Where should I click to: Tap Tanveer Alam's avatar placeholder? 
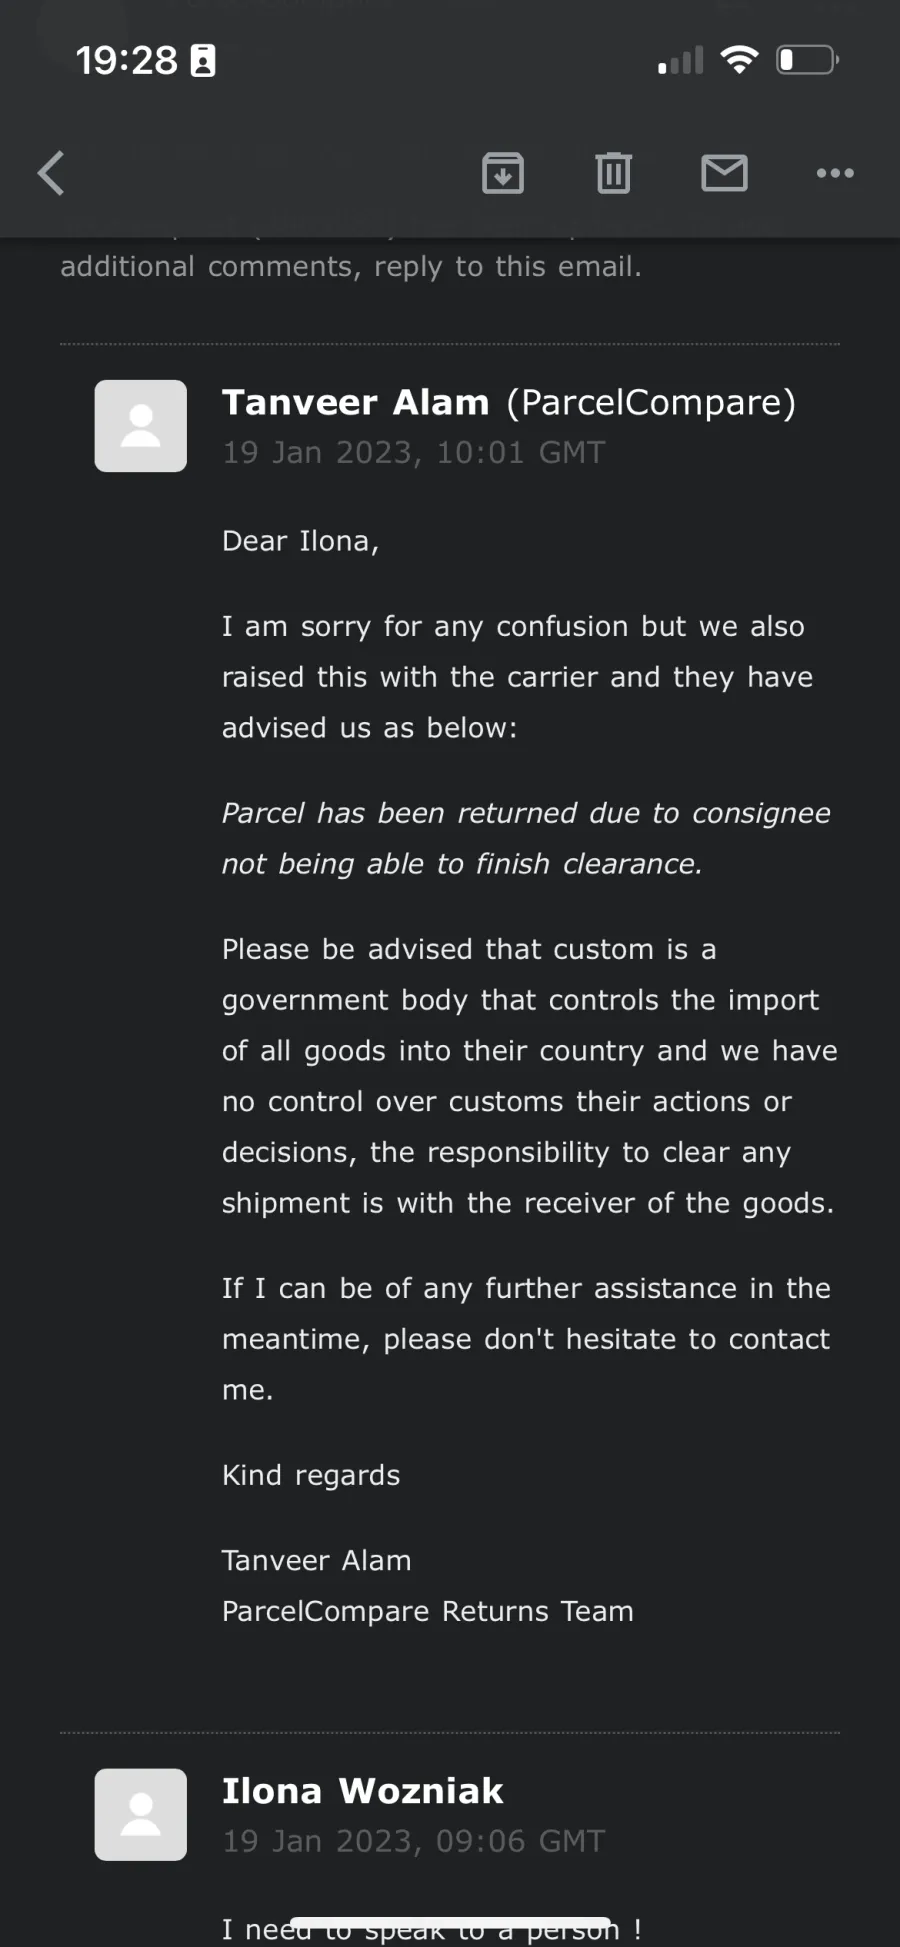pyautogui.click(x=141, y=426)
